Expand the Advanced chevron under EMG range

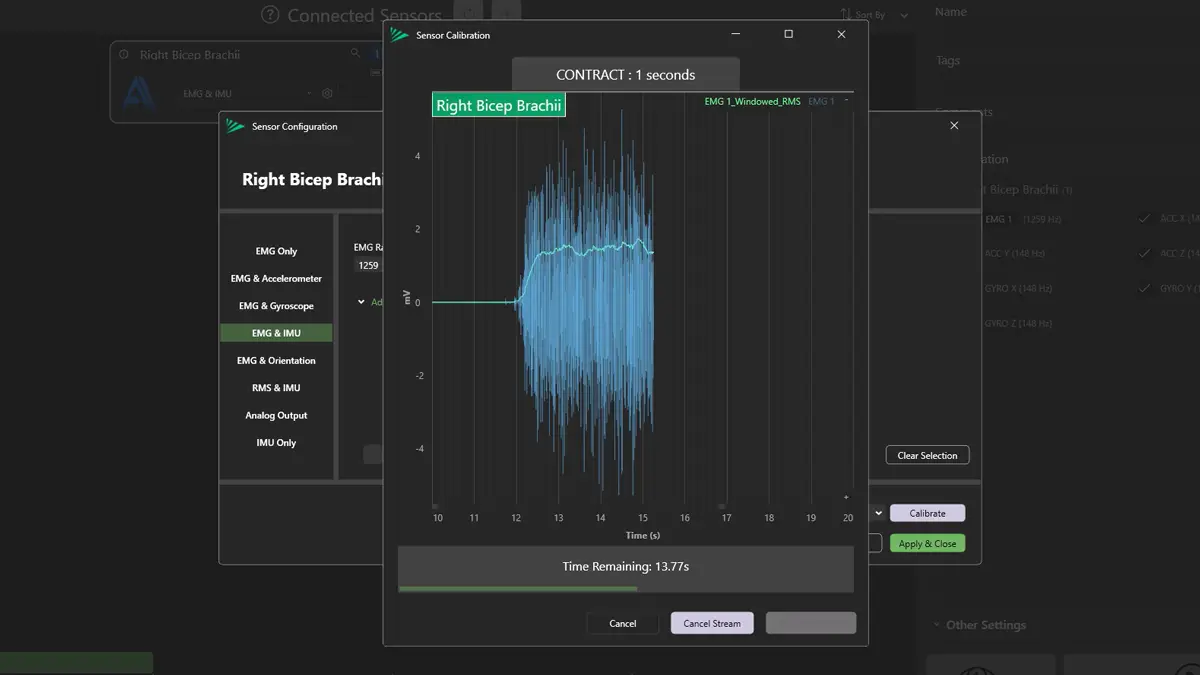[361, 302]
